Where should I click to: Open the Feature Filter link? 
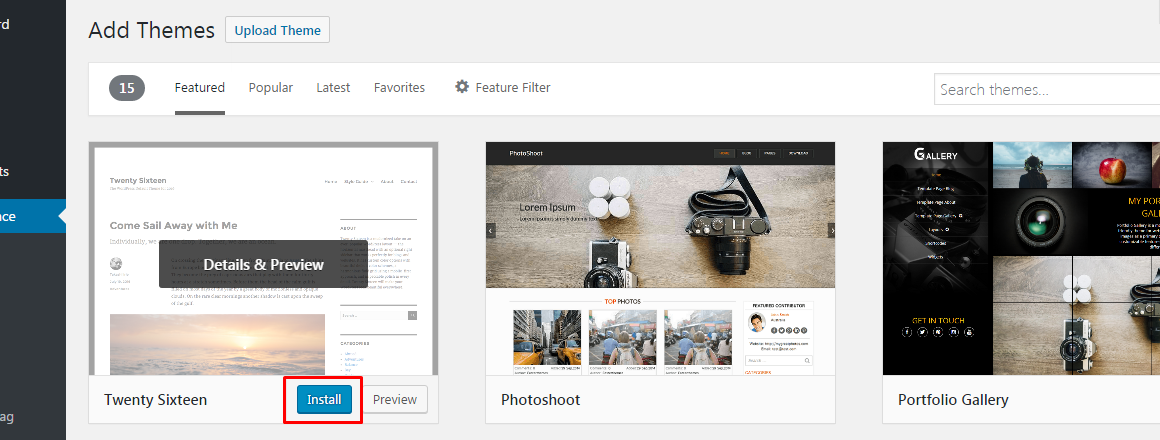click(x=513, y=87)
